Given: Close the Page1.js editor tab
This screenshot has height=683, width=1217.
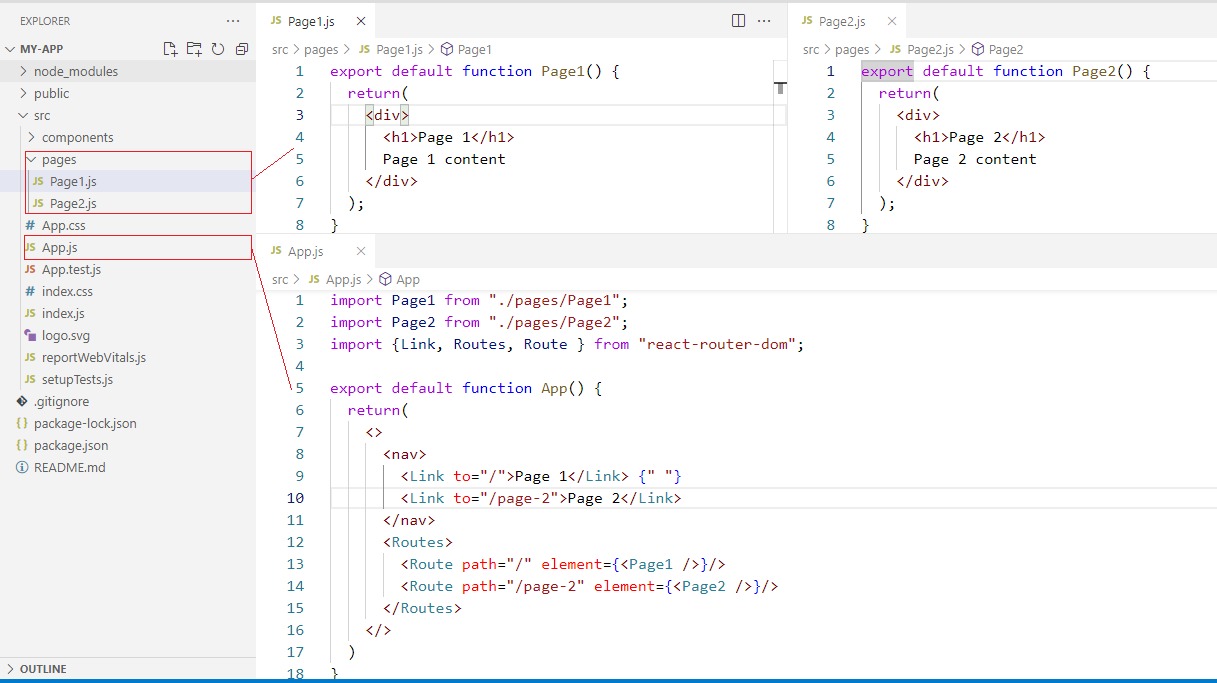Looking at the screenshot, I should click(361, 21).
